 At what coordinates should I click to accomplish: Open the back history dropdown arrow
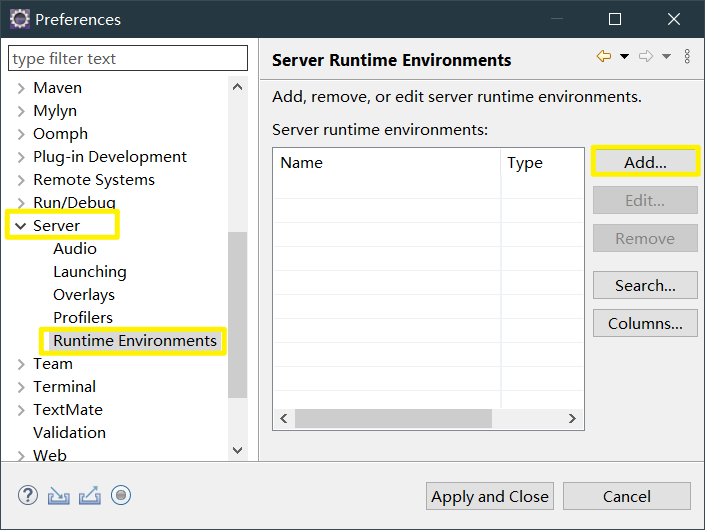coord(624,57)
